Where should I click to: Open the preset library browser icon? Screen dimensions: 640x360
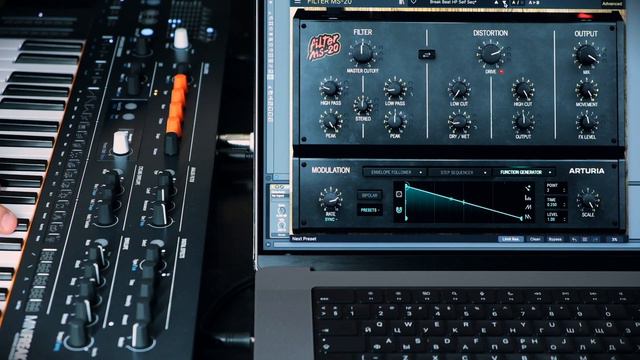(402, 2)
